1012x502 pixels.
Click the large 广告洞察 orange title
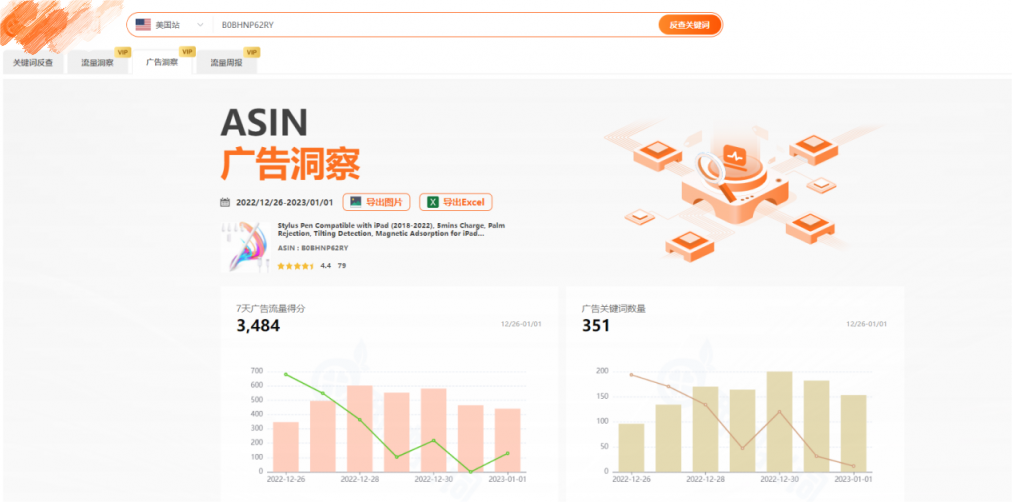[290, 164]
